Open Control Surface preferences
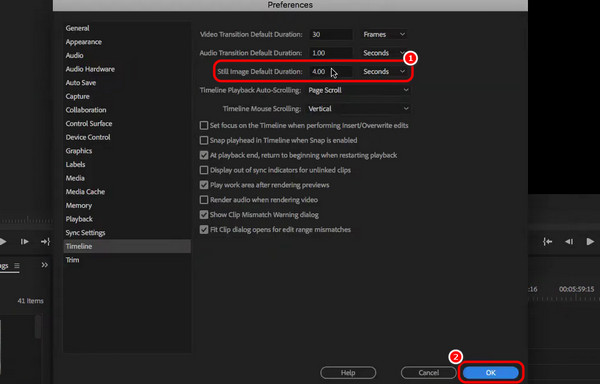Screen dimensions: 600x384 click(x=89, y=124)
